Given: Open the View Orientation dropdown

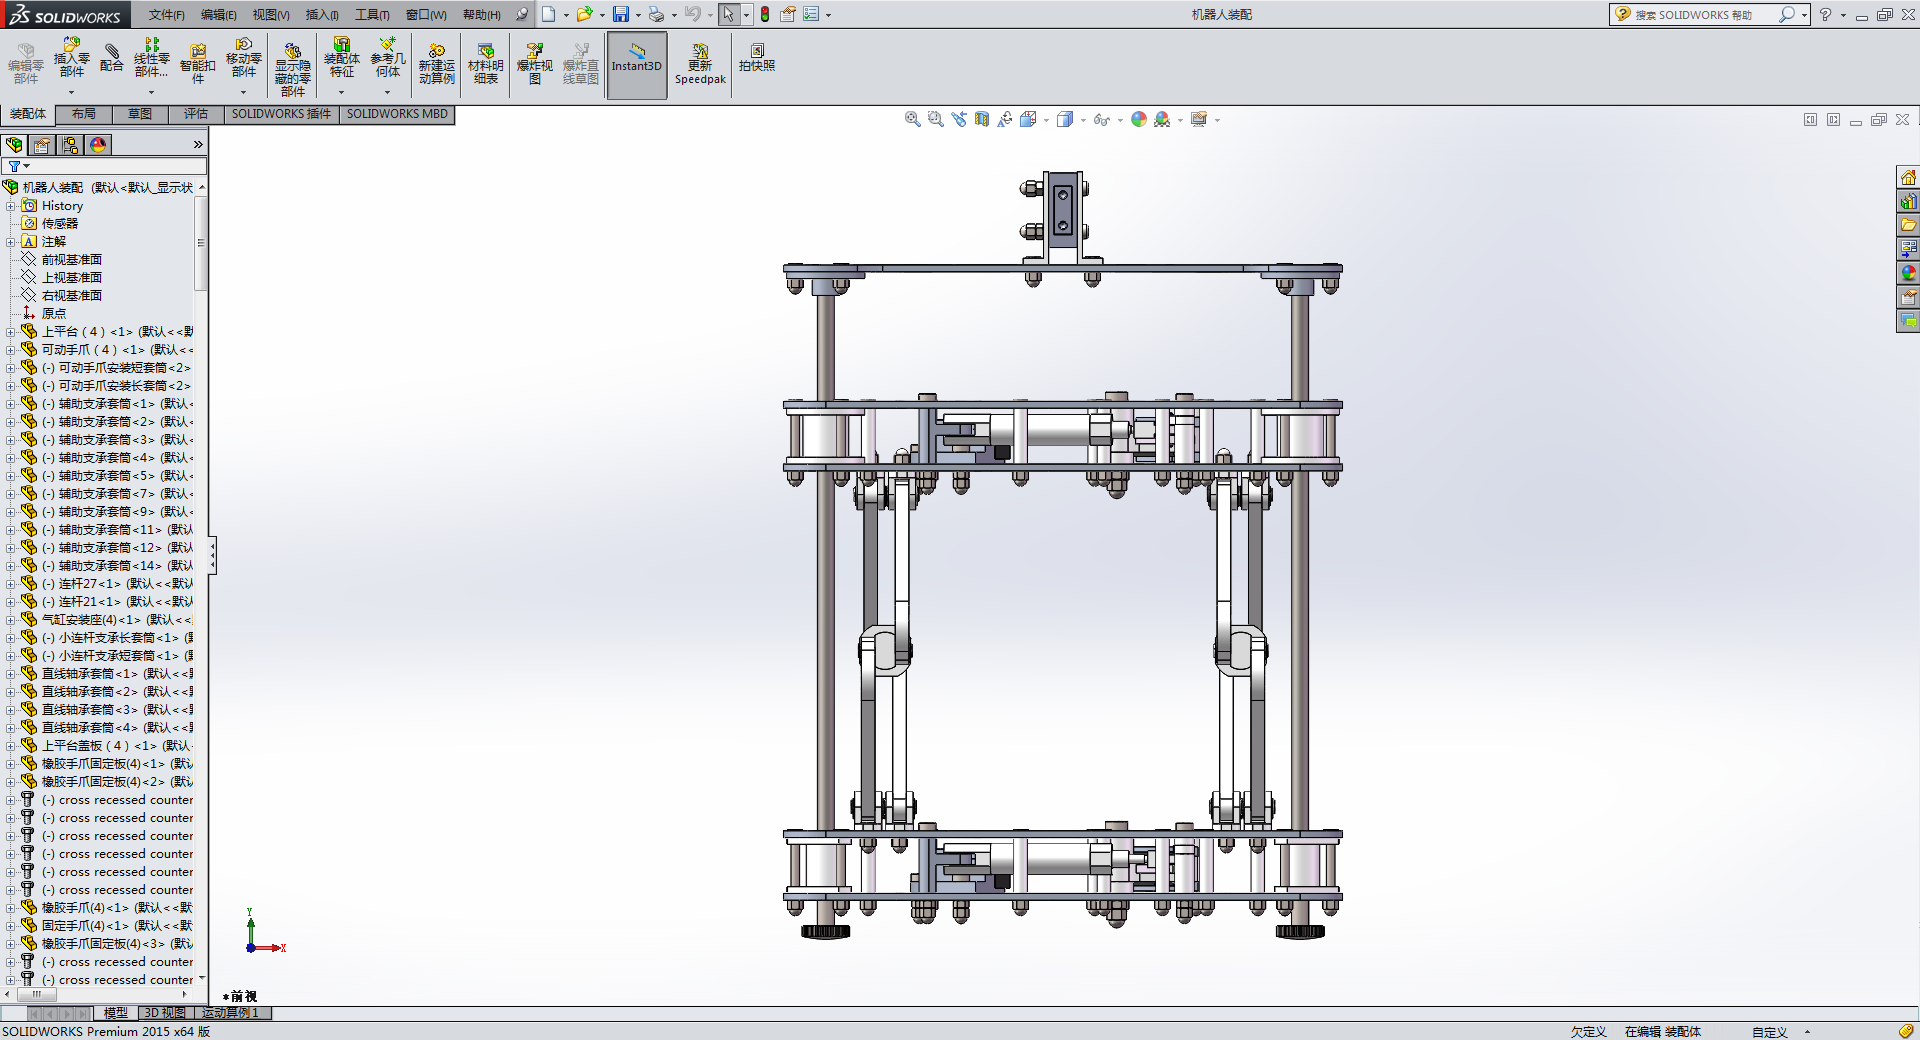Looking at the screenshot, I should [x=1047, y=120].
